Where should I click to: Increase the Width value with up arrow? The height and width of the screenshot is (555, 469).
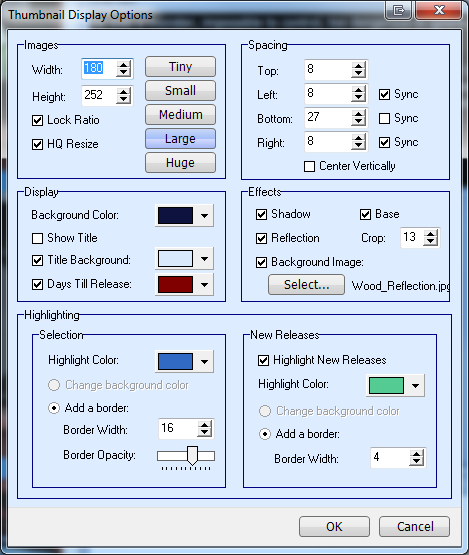pyautogui.click(x=123, y=65)
